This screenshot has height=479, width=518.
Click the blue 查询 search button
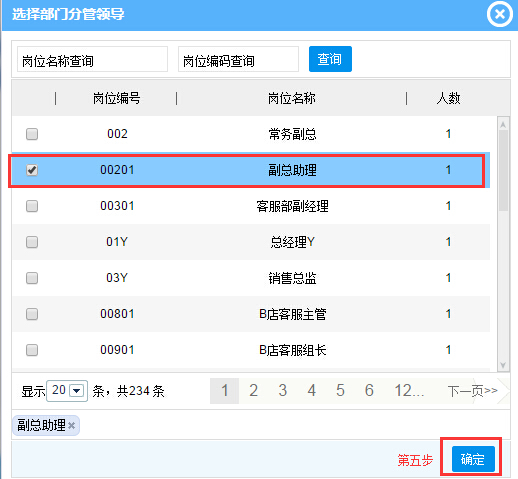point(330,59)
